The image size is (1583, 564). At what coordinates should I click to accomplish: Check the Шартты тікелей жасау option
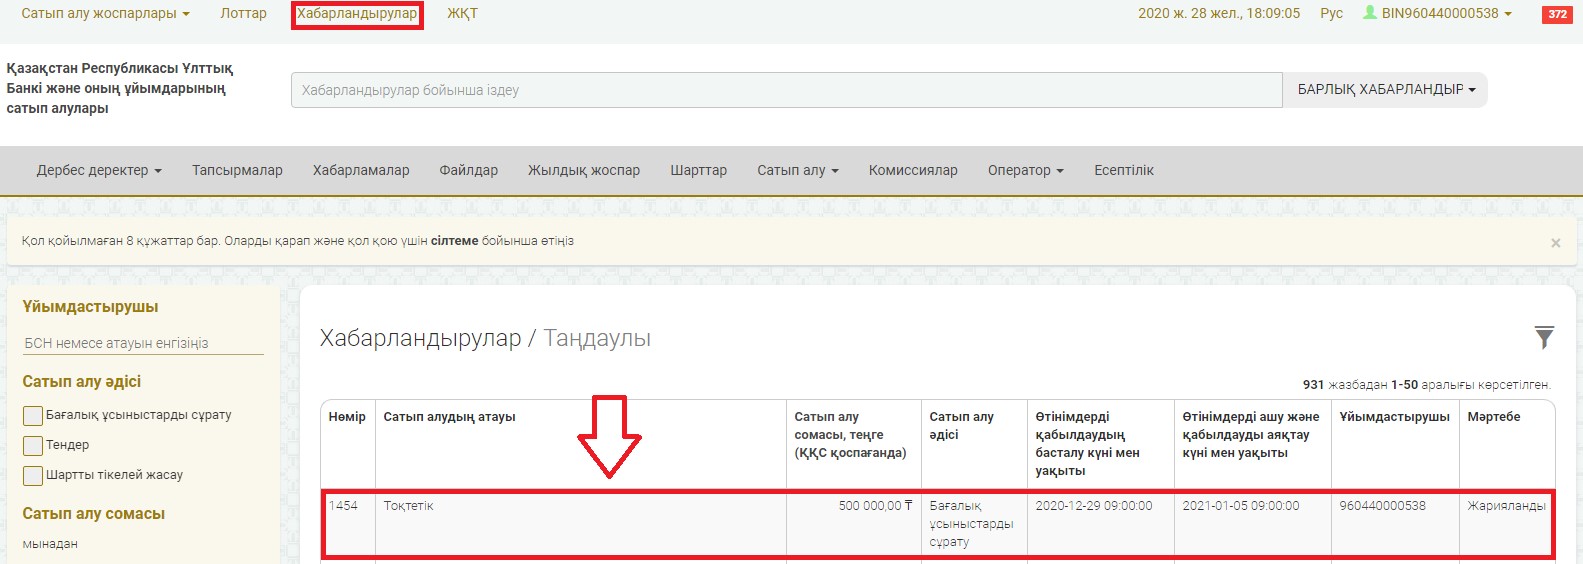[33, 475]
